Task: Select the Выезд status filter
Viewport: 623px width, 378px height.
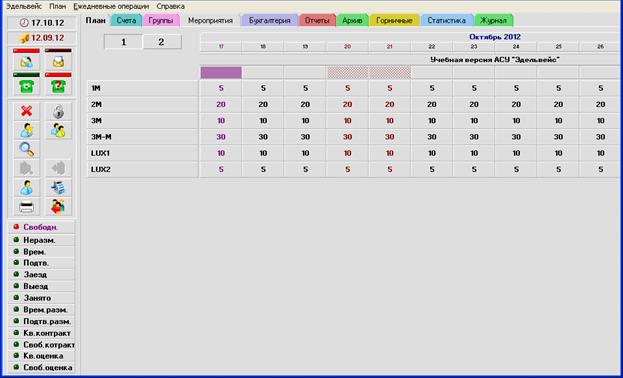Action: coord(41,286)
